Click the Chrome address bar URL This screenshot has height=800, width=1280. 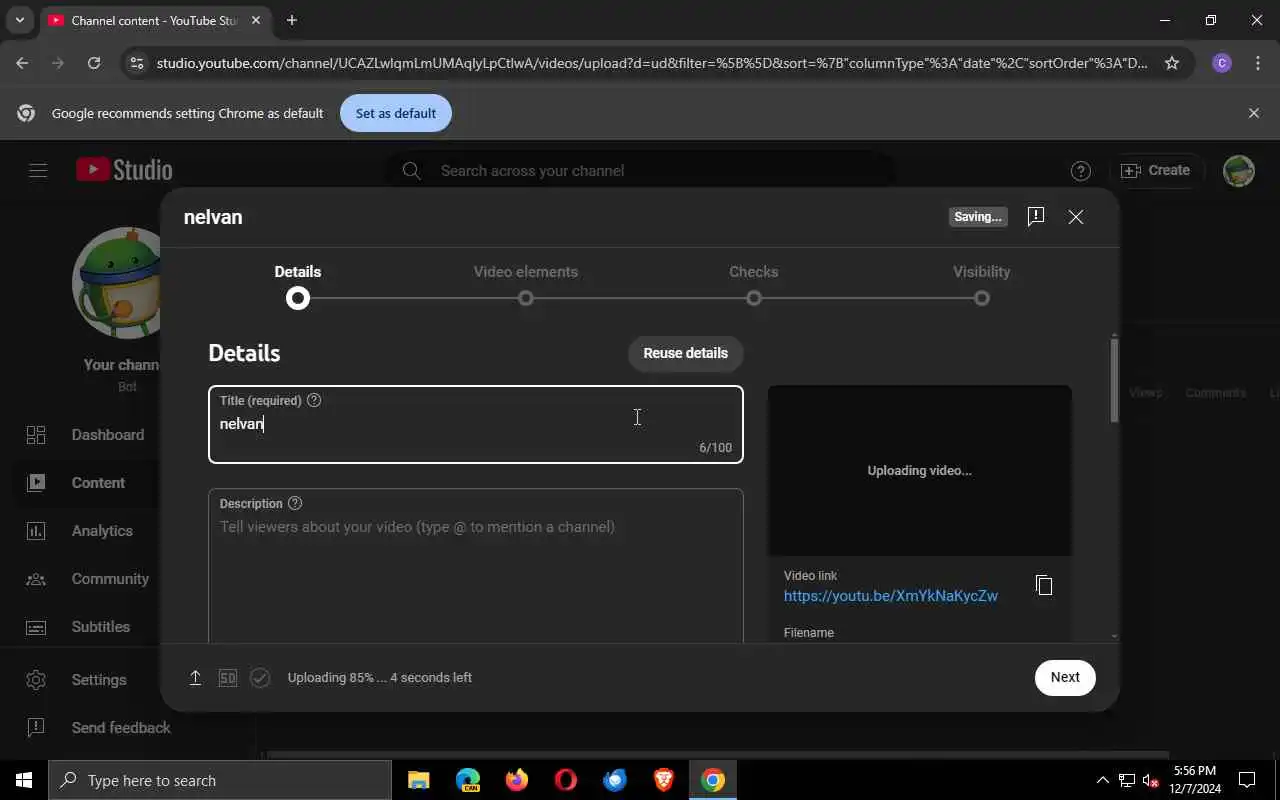(x=652, y=63)
